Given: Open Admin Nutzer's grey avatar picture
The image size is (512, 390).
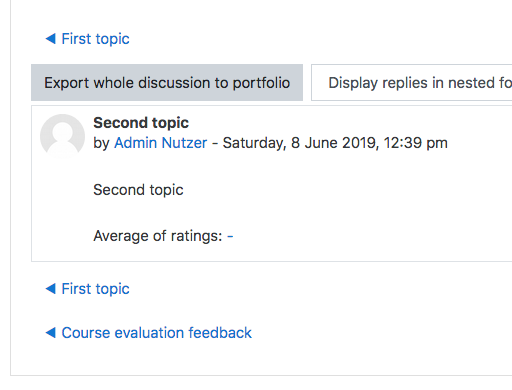Looking at the screenshot, I should click(x=62, y=136).
